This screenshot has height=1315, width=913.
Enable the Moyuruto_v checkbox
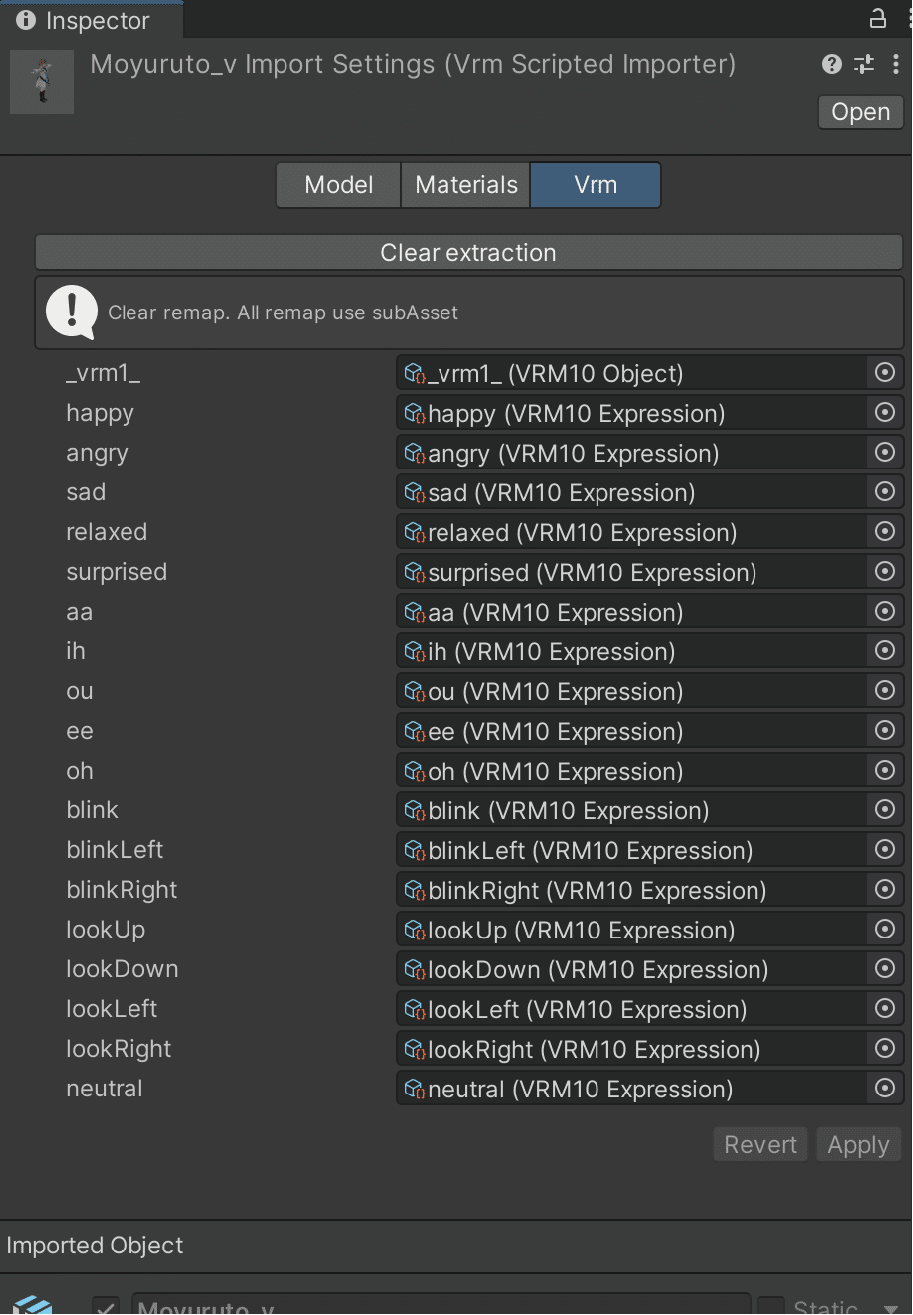click(106, 1307)
